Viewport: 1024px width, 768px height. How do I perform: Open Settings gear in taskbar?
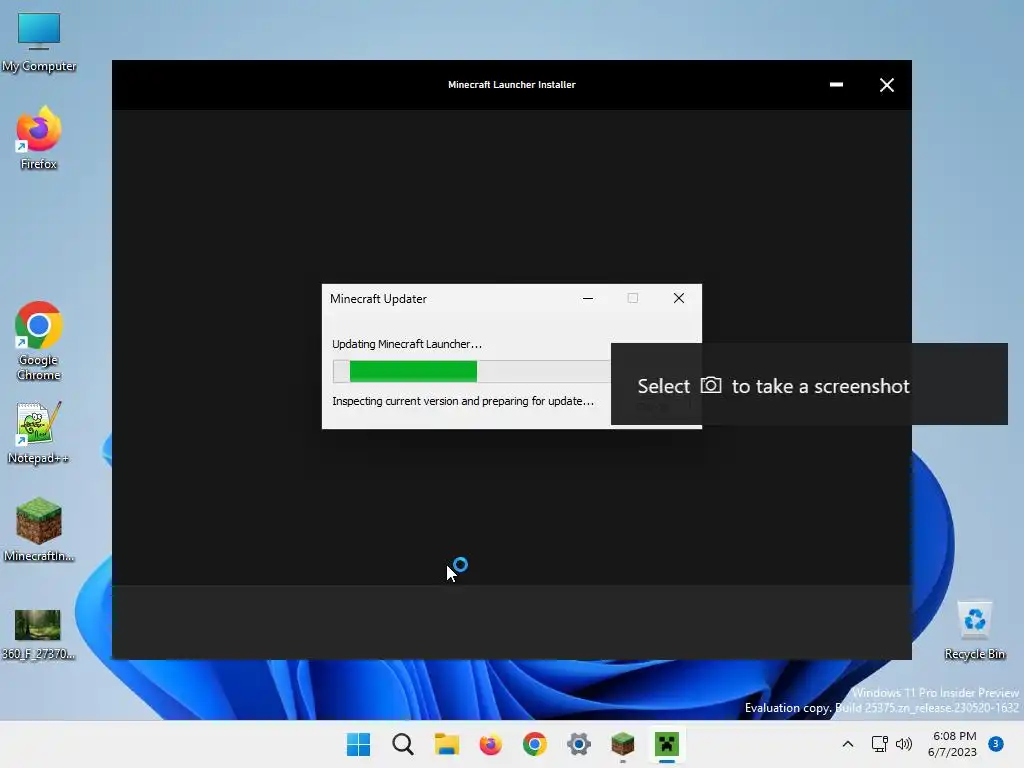click(x=579, y=744)
